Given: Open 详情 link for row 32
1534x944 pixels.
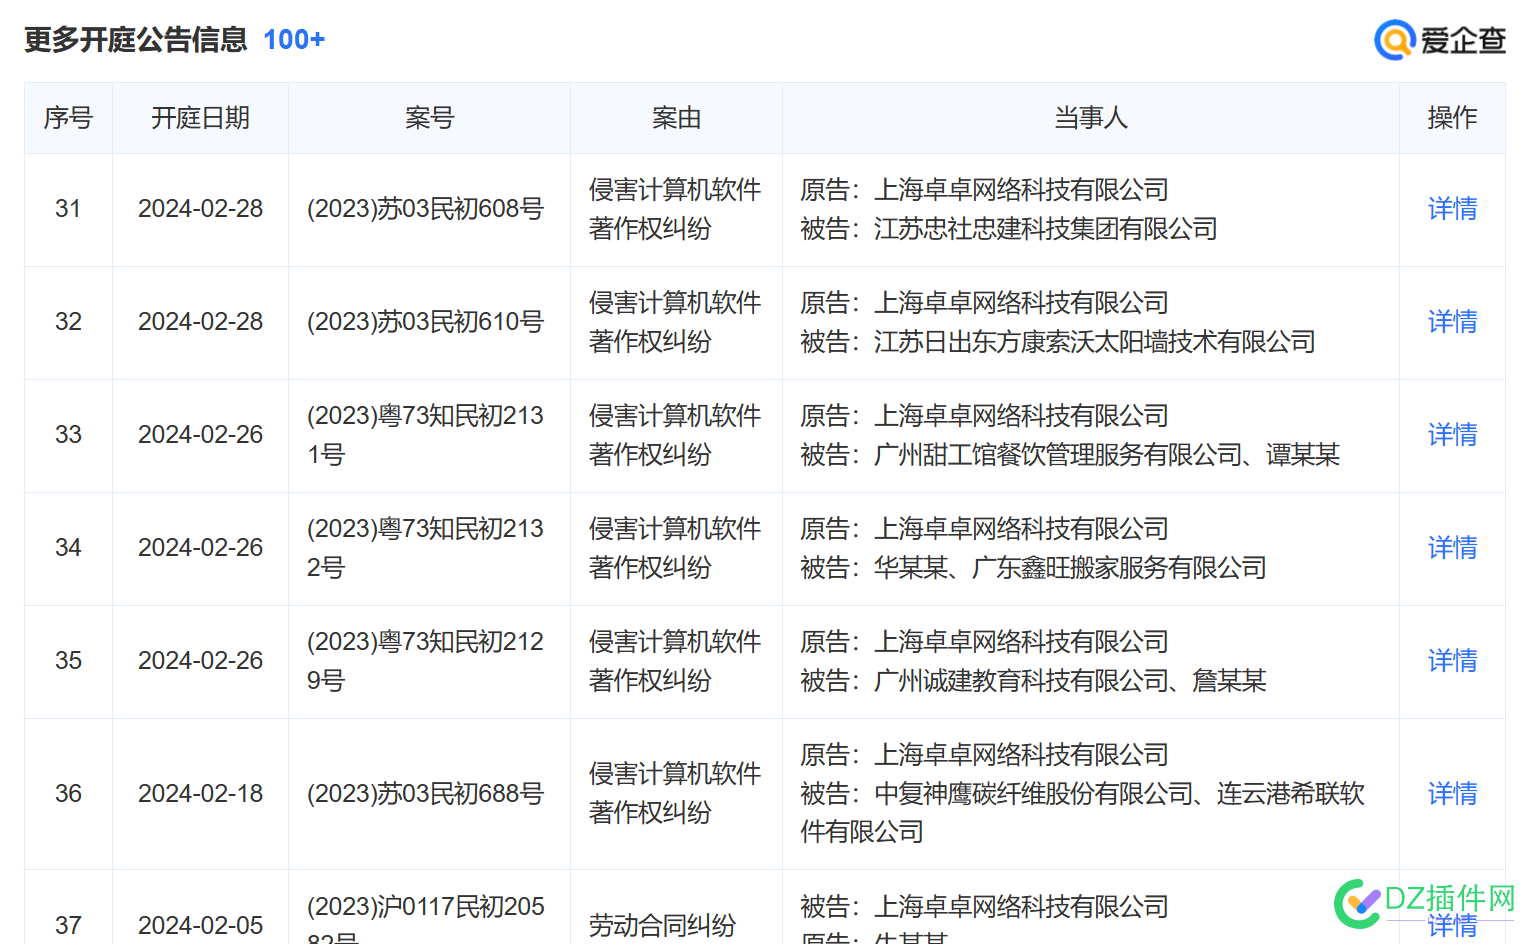Looking at the screenshot, I should [1452, 322].
